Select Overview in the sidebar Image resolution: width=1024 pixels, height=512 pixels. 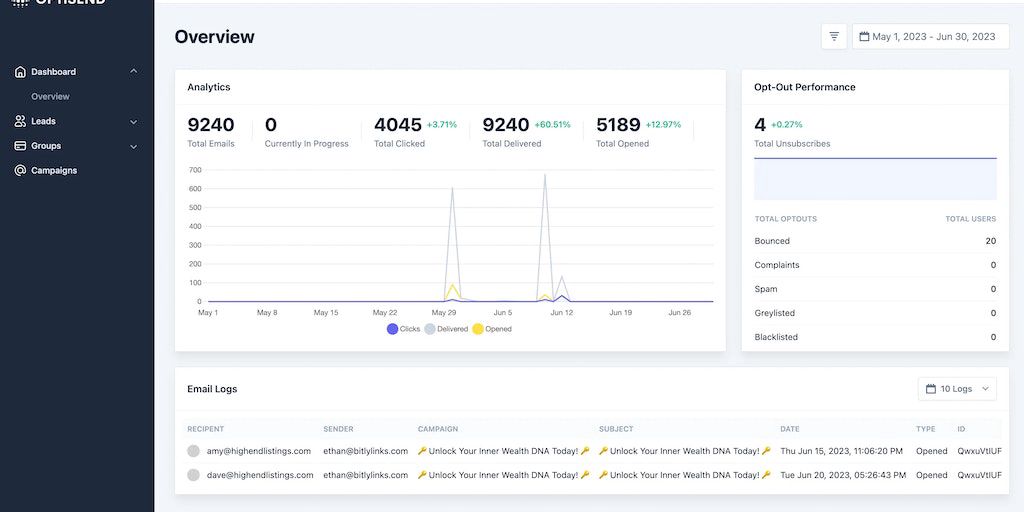click(50, 97)
